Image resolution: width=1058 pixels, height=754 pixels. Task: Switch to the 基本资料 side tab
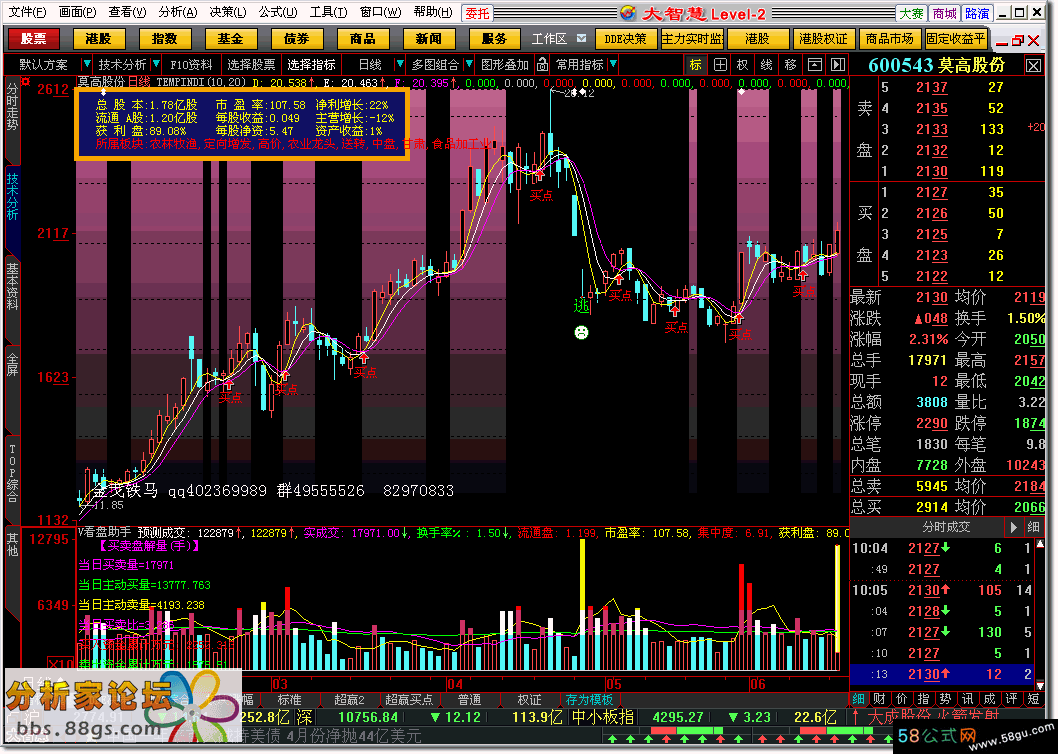coord(13,286)
